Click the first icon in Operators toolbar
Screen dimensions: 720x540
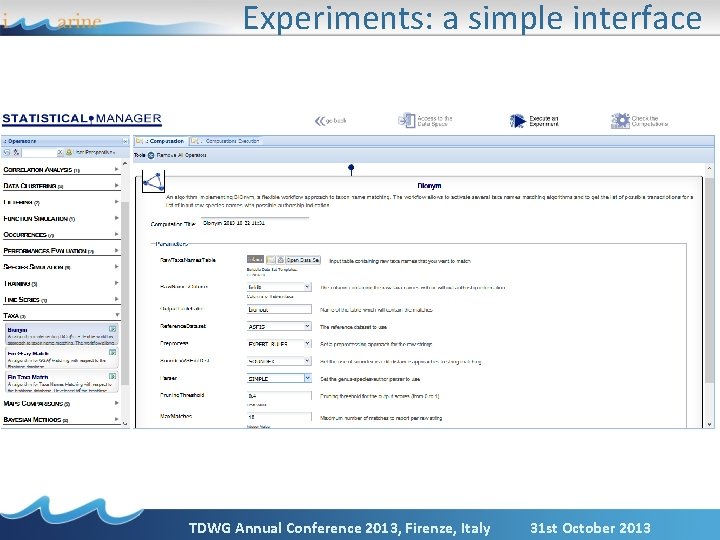click(x=7, y=152)
